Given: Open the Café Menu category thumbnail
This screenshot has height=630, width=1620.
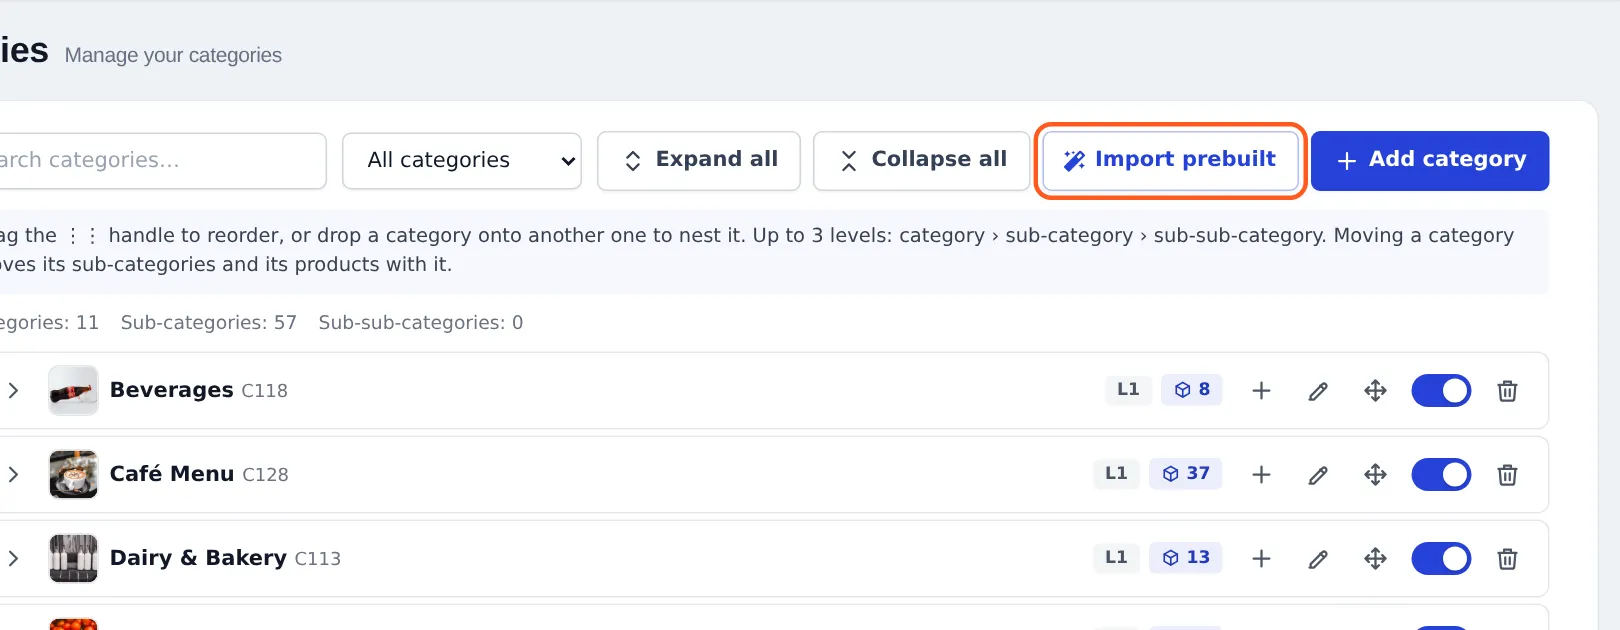Looking at the screenshot, I should [73, 475].
